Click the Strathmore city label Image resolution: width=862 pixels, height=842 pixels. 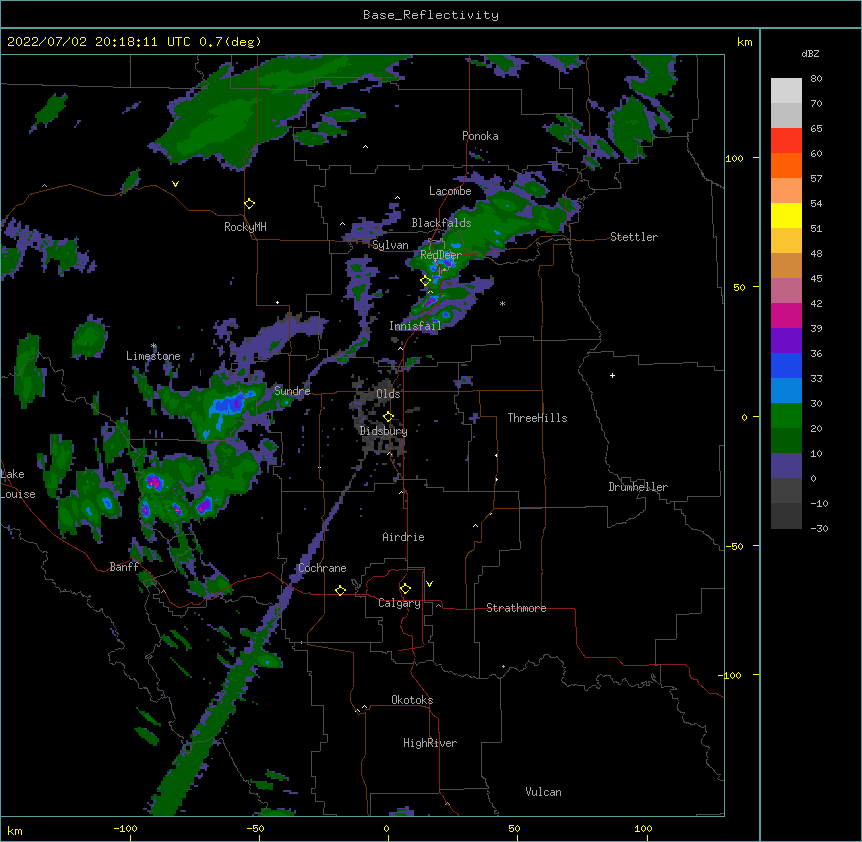click(x=516, y=608)
